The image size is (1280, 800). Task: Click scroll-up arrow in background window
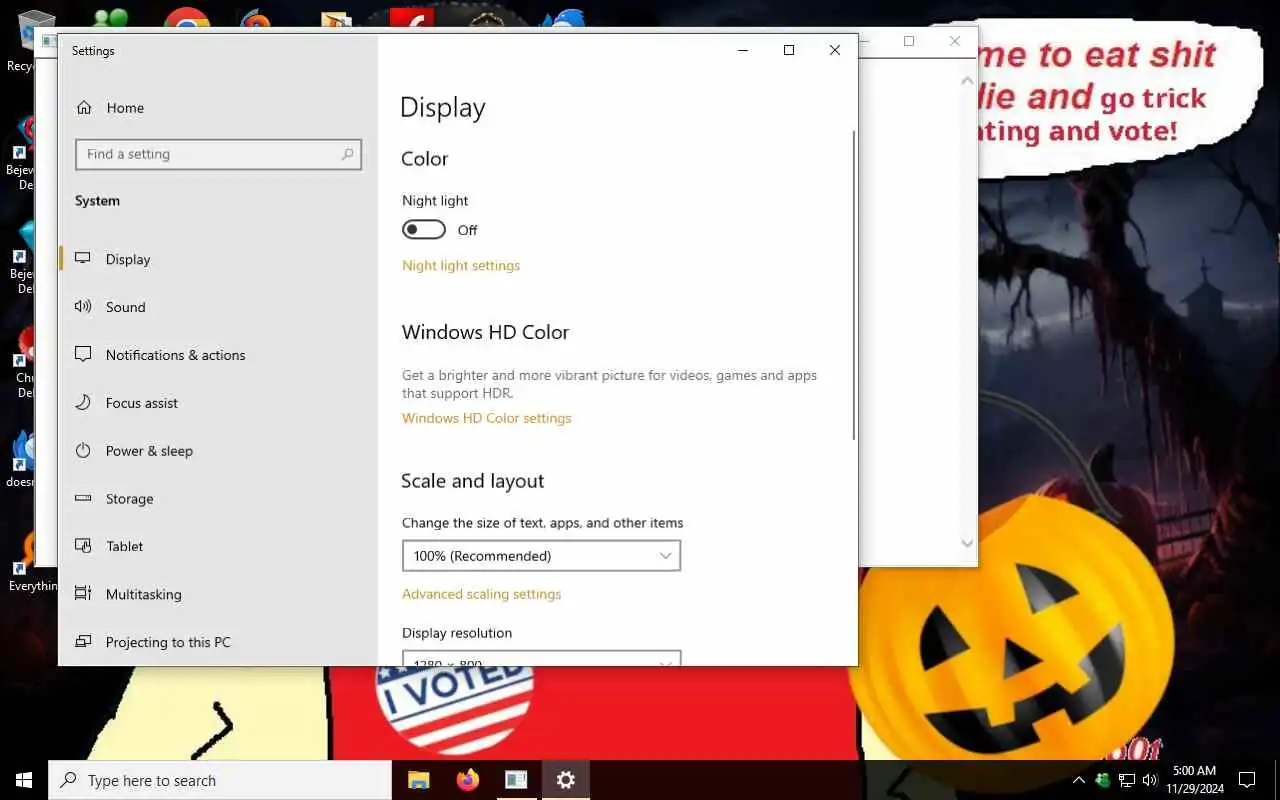[x=967, y=80]
